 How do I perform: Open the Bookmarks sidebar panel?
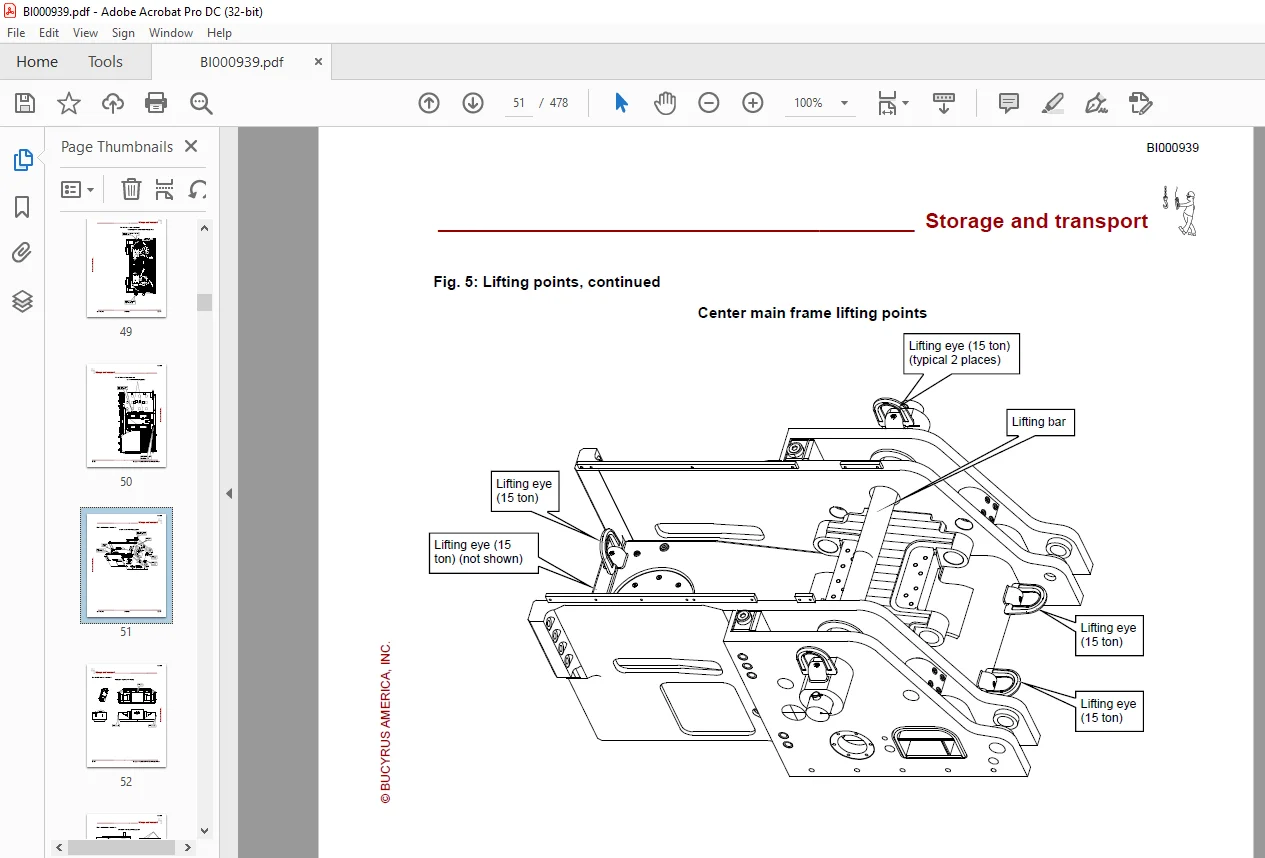(x=22, y=207)
